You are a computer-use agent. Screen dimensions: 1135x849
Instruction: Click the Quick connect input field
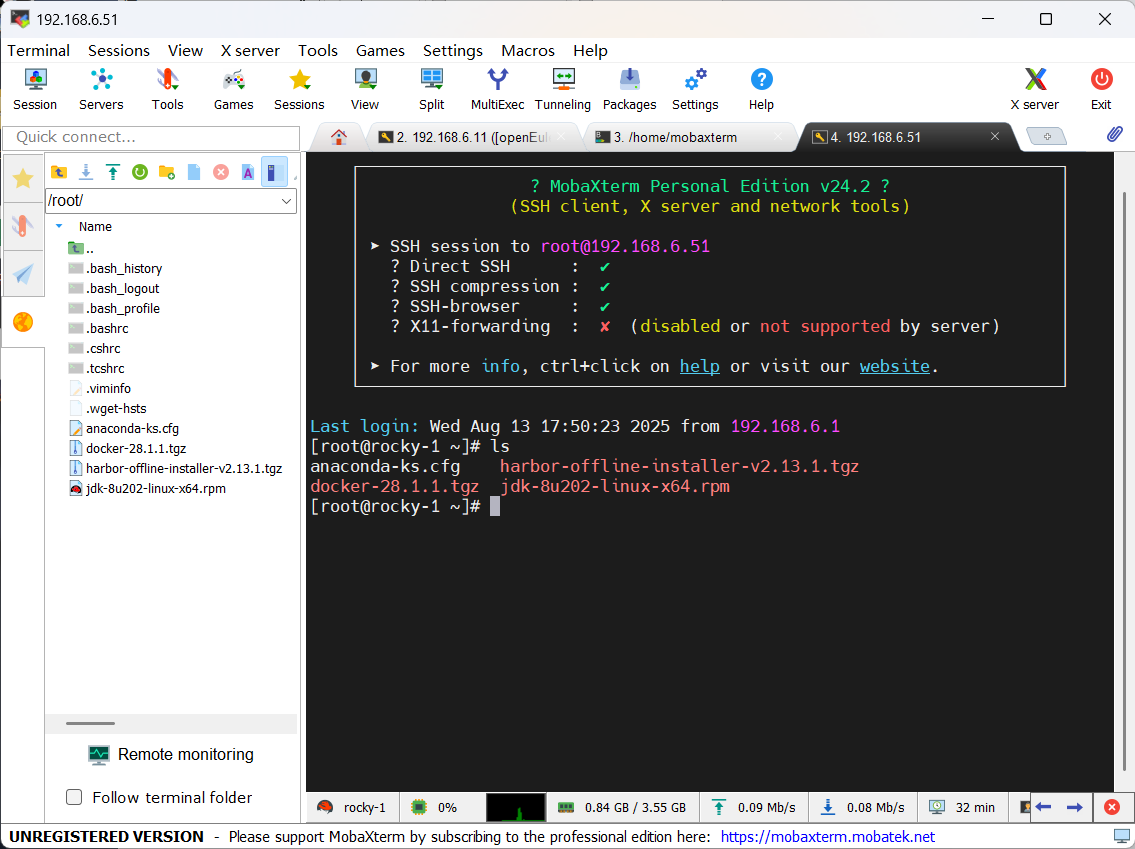[151, 138]
